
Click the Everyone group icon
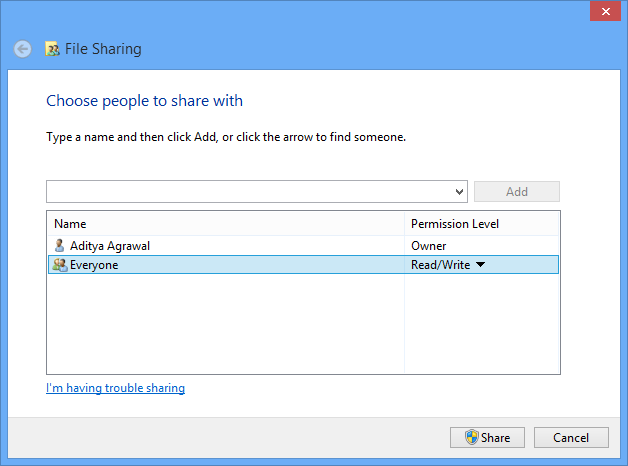(x=60, y=265)
